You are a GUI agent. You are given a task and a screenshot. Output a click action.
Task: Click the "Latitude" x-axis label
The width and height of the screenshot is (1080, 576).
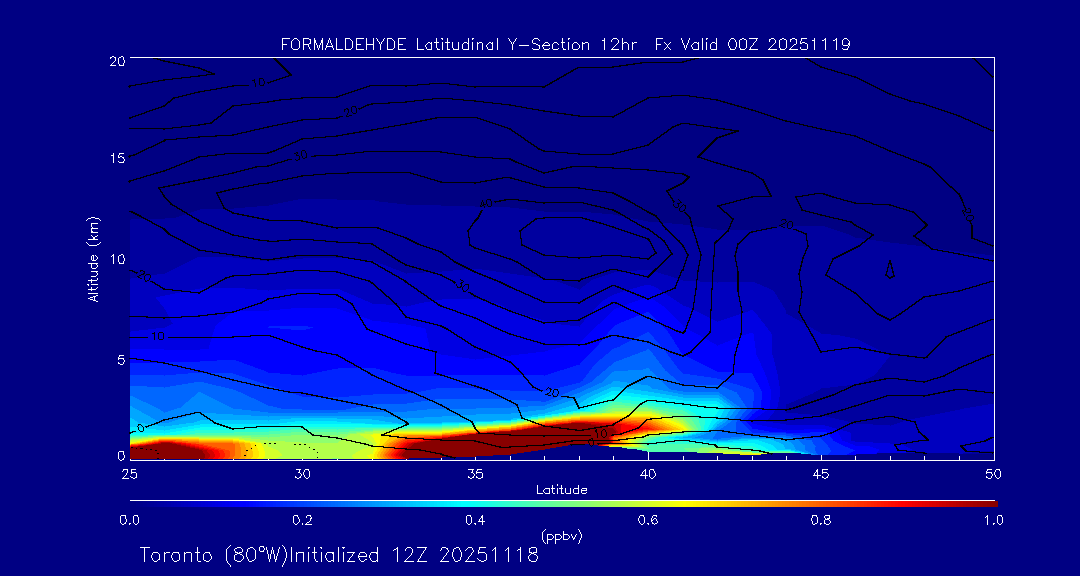(x=561, y=490)
